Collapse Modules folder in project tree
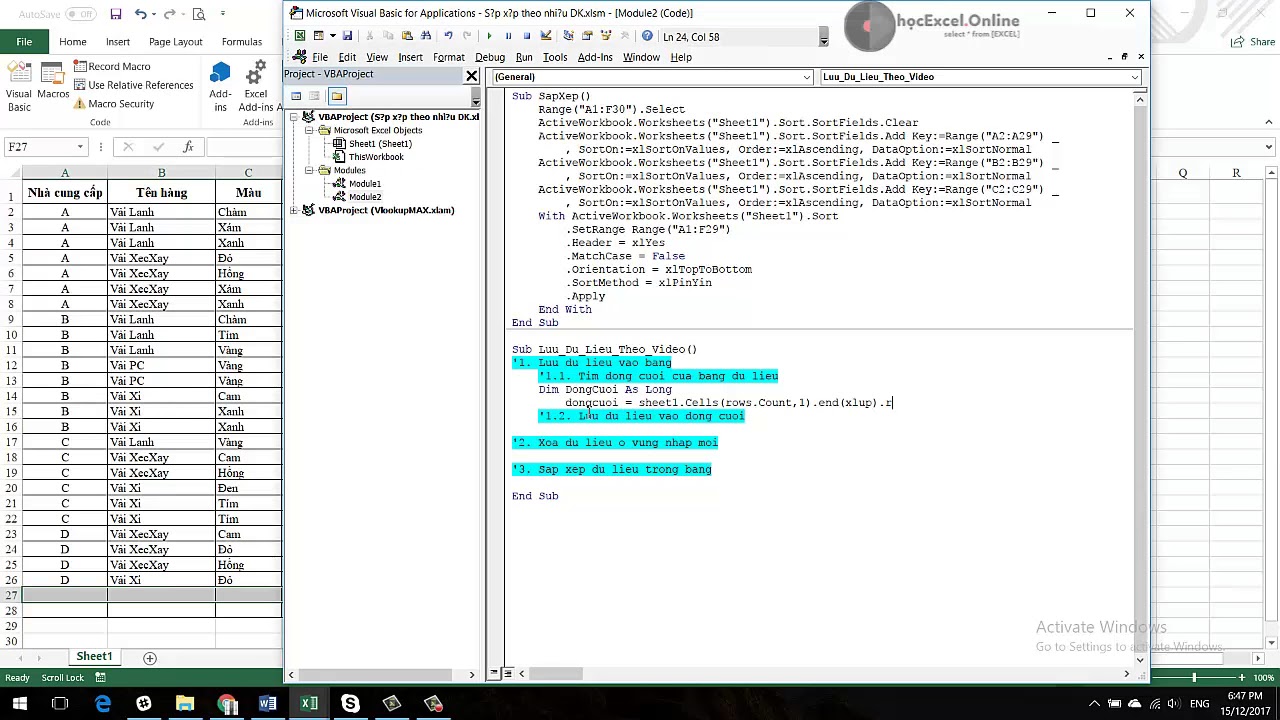The height and width of the screenshot is (720, 1280). [x=310, y=170]
